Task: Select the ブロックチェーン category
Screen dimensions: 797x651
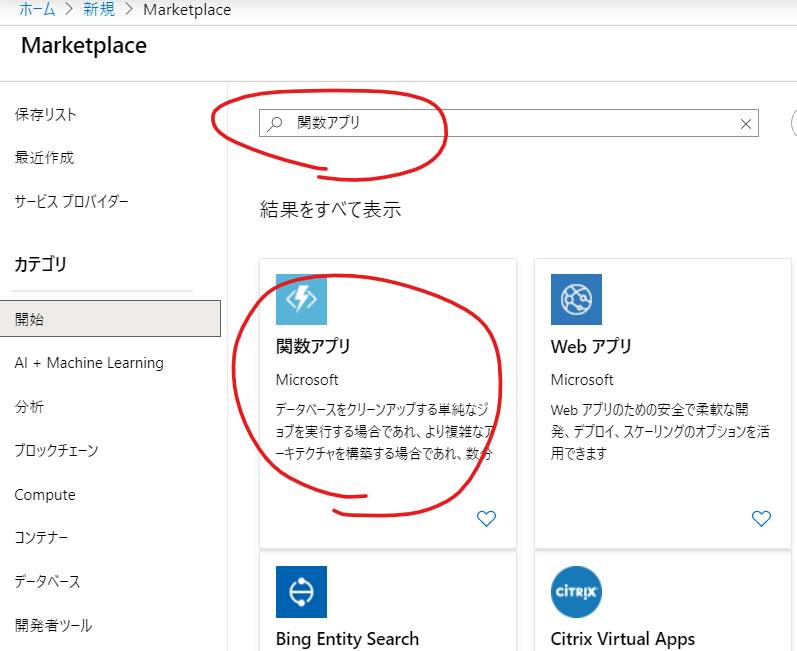Action: pos(56,450)
